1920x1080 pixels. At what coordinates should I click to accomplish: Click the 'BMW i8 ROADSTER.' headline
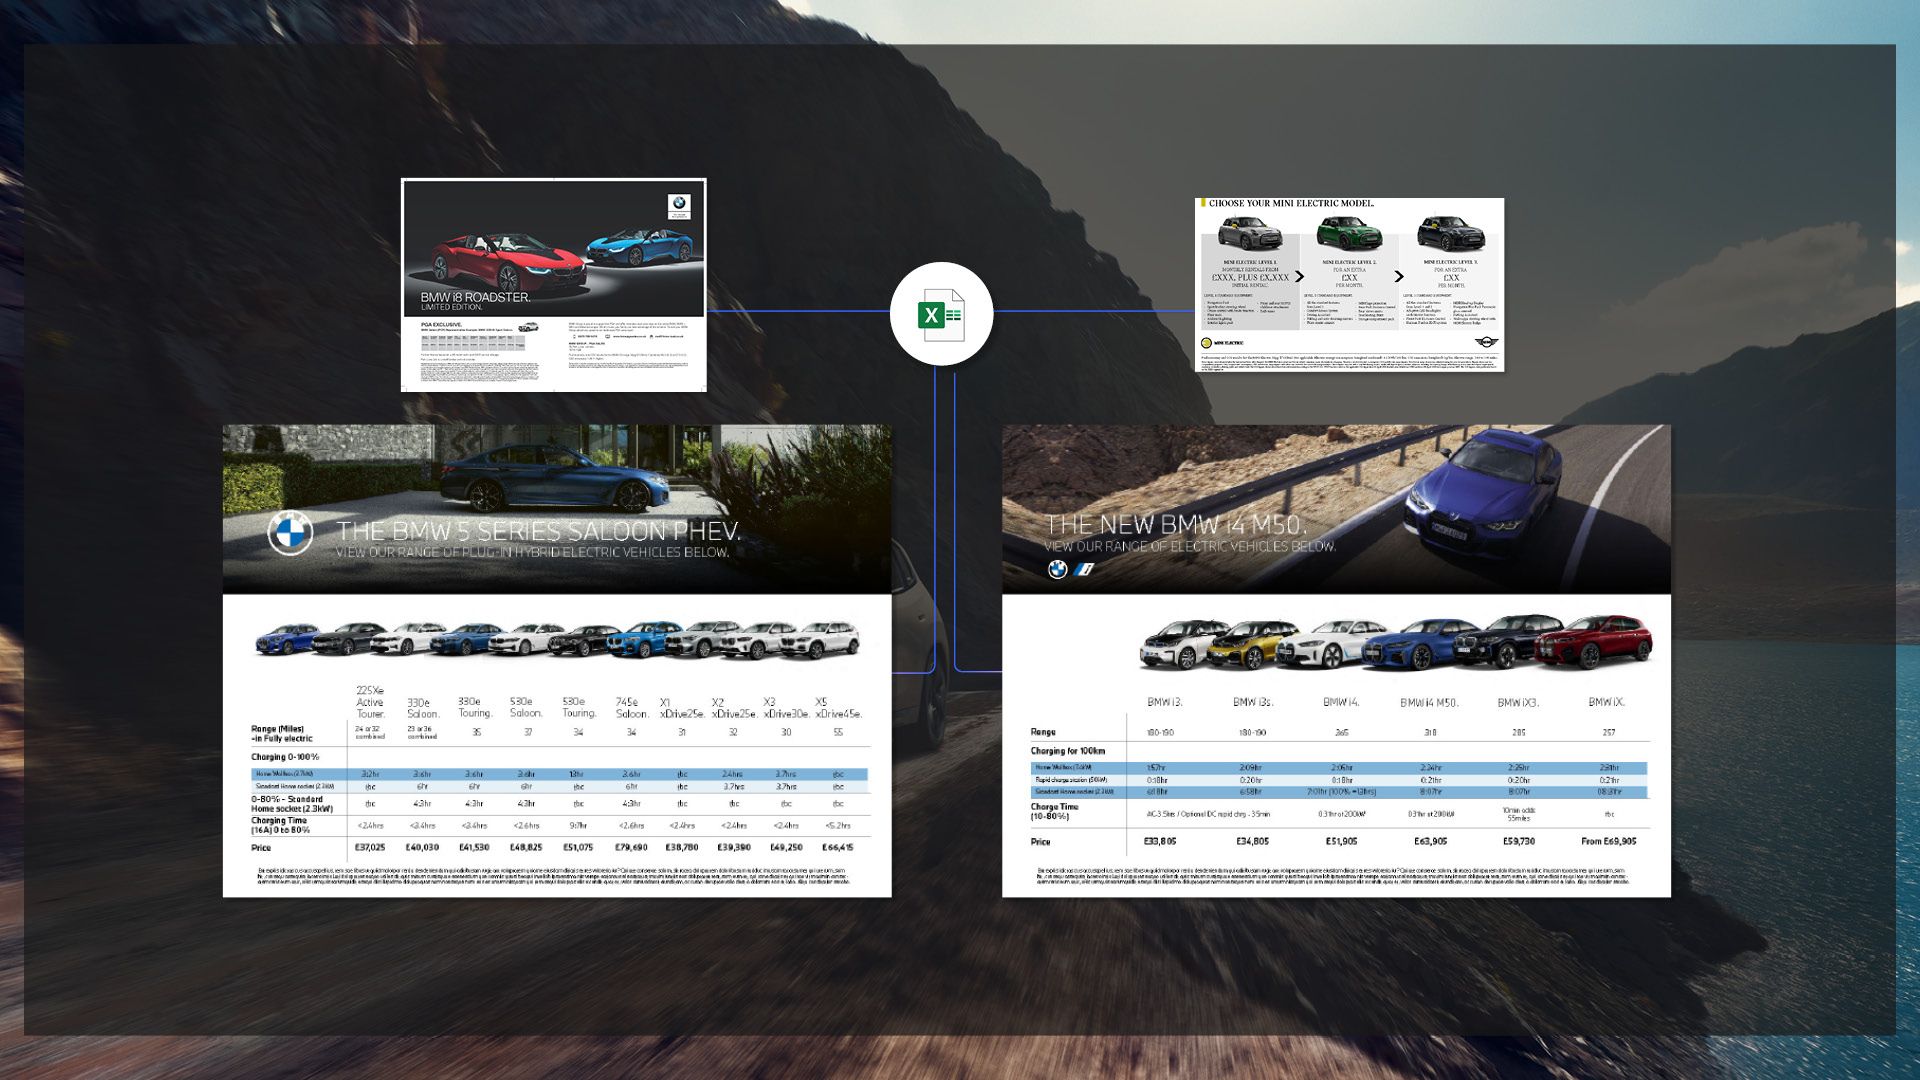pyautogui.click(x=475, y=297)
